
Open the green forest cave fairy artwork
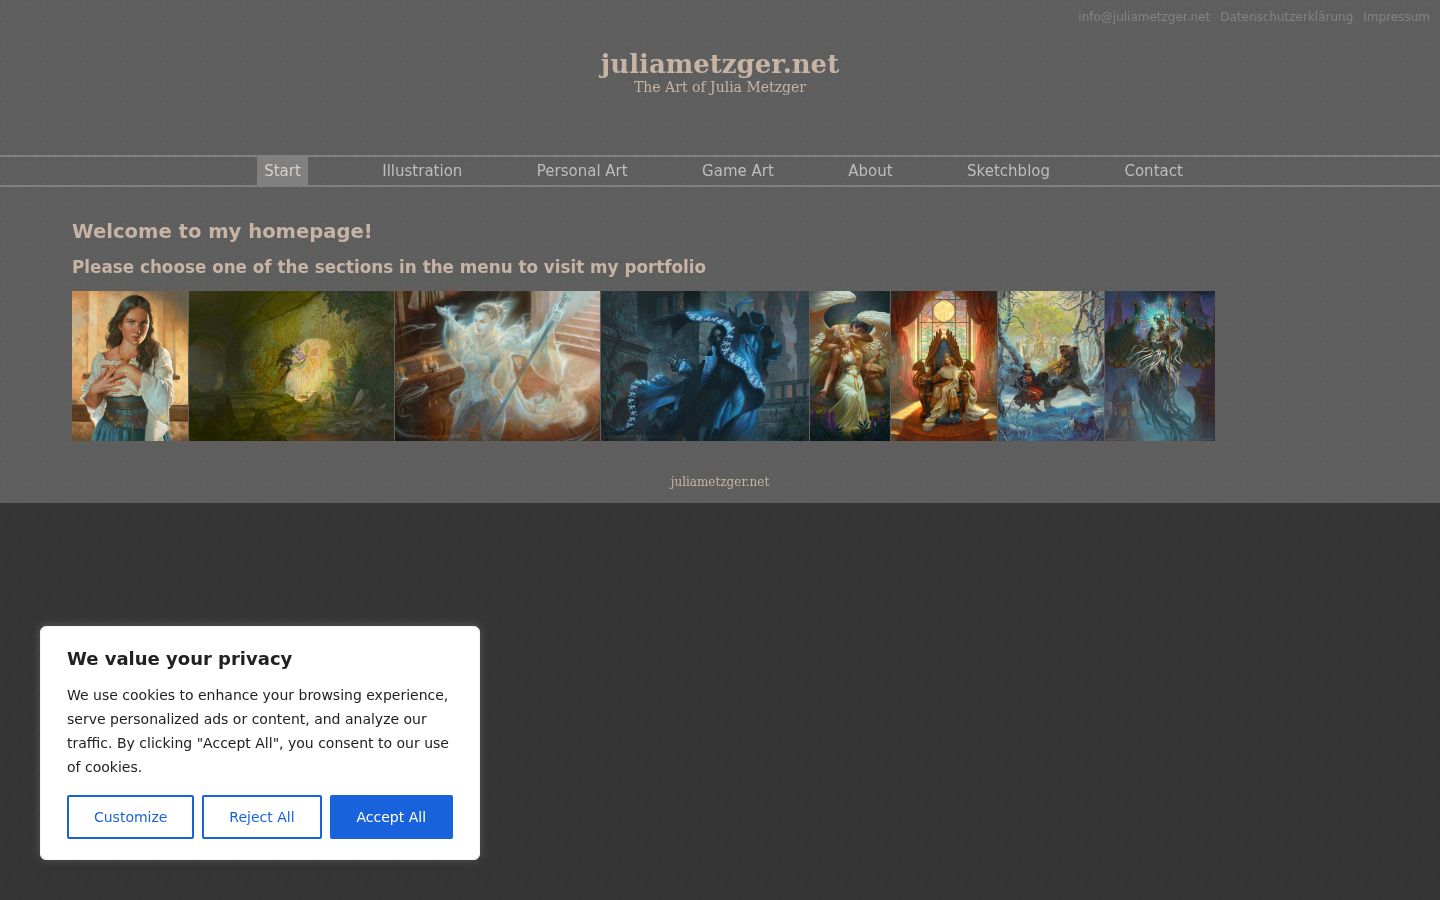[x=291, y=366]
